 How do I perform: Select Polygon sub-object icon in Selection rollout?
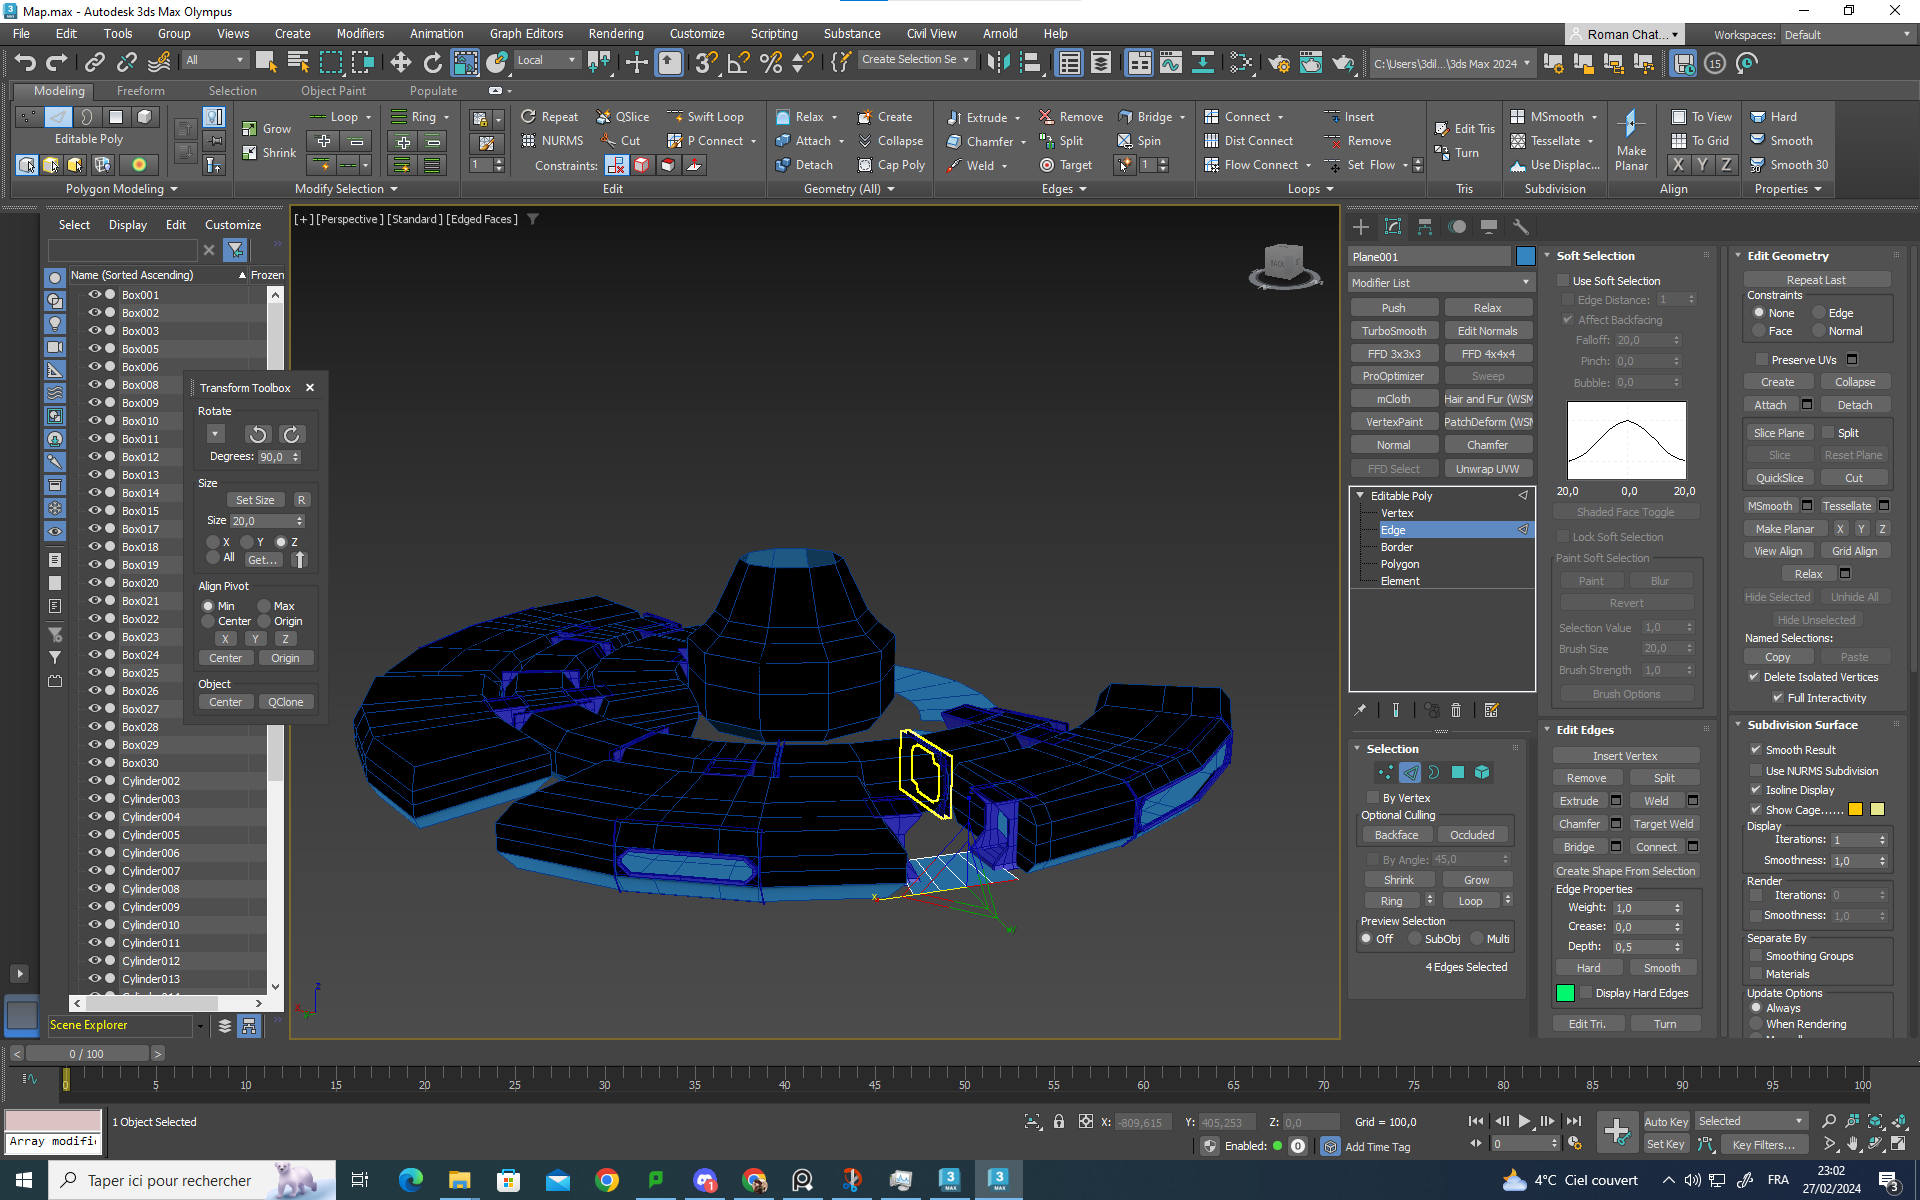point(1458,772)
